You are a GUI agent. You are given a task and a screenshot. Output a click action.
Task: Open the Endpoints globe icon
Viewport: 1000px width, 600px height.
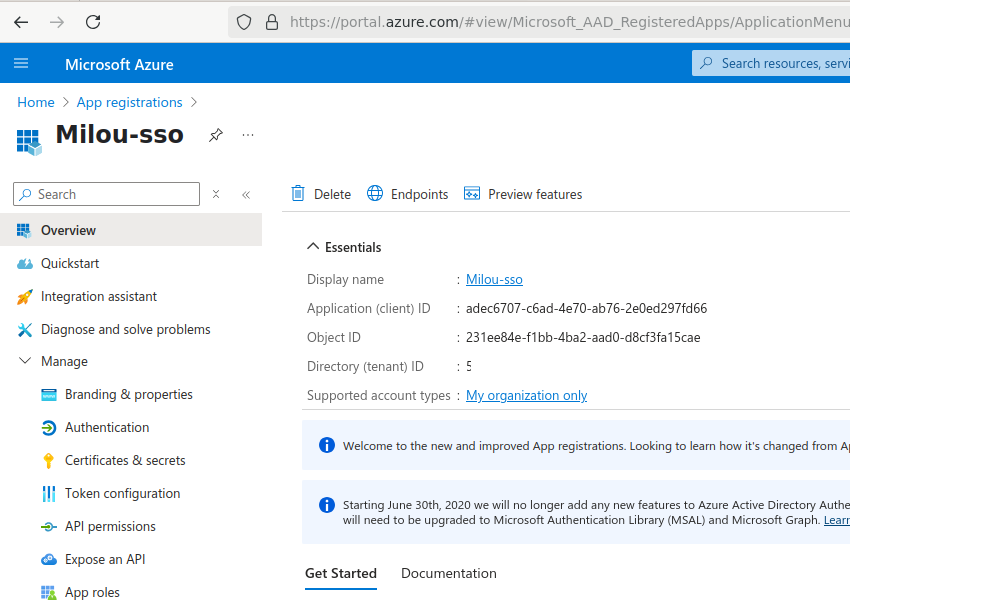click(x=375, y=193)
